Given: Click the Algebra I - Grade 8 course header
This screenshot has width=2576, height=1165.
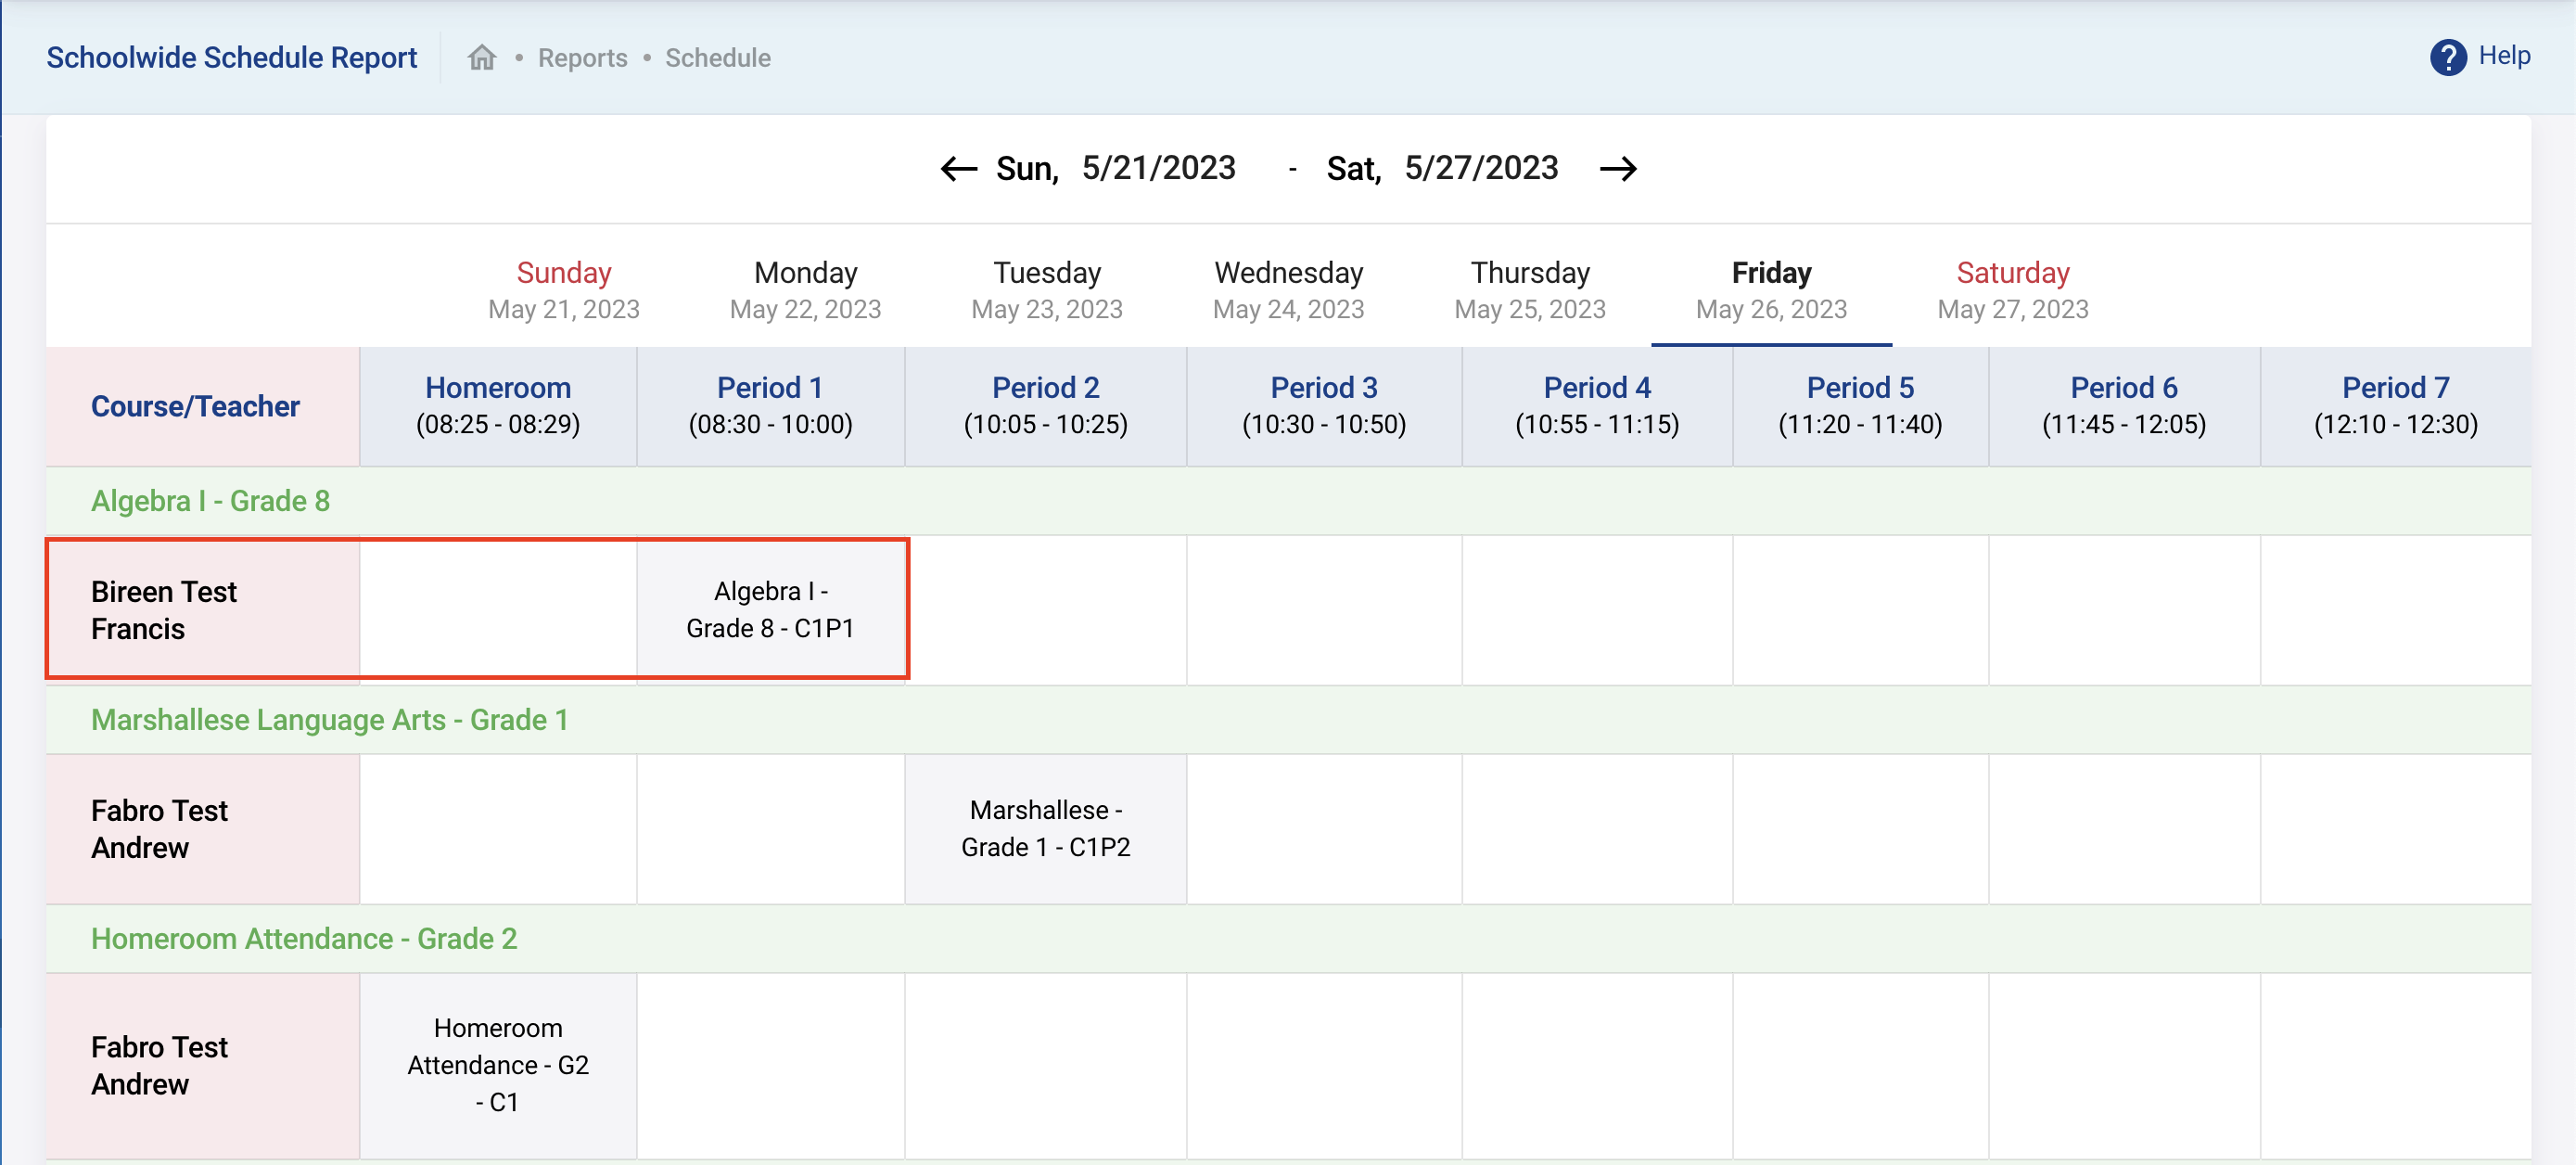Looking at the screenshot, I should pos(210,501).
